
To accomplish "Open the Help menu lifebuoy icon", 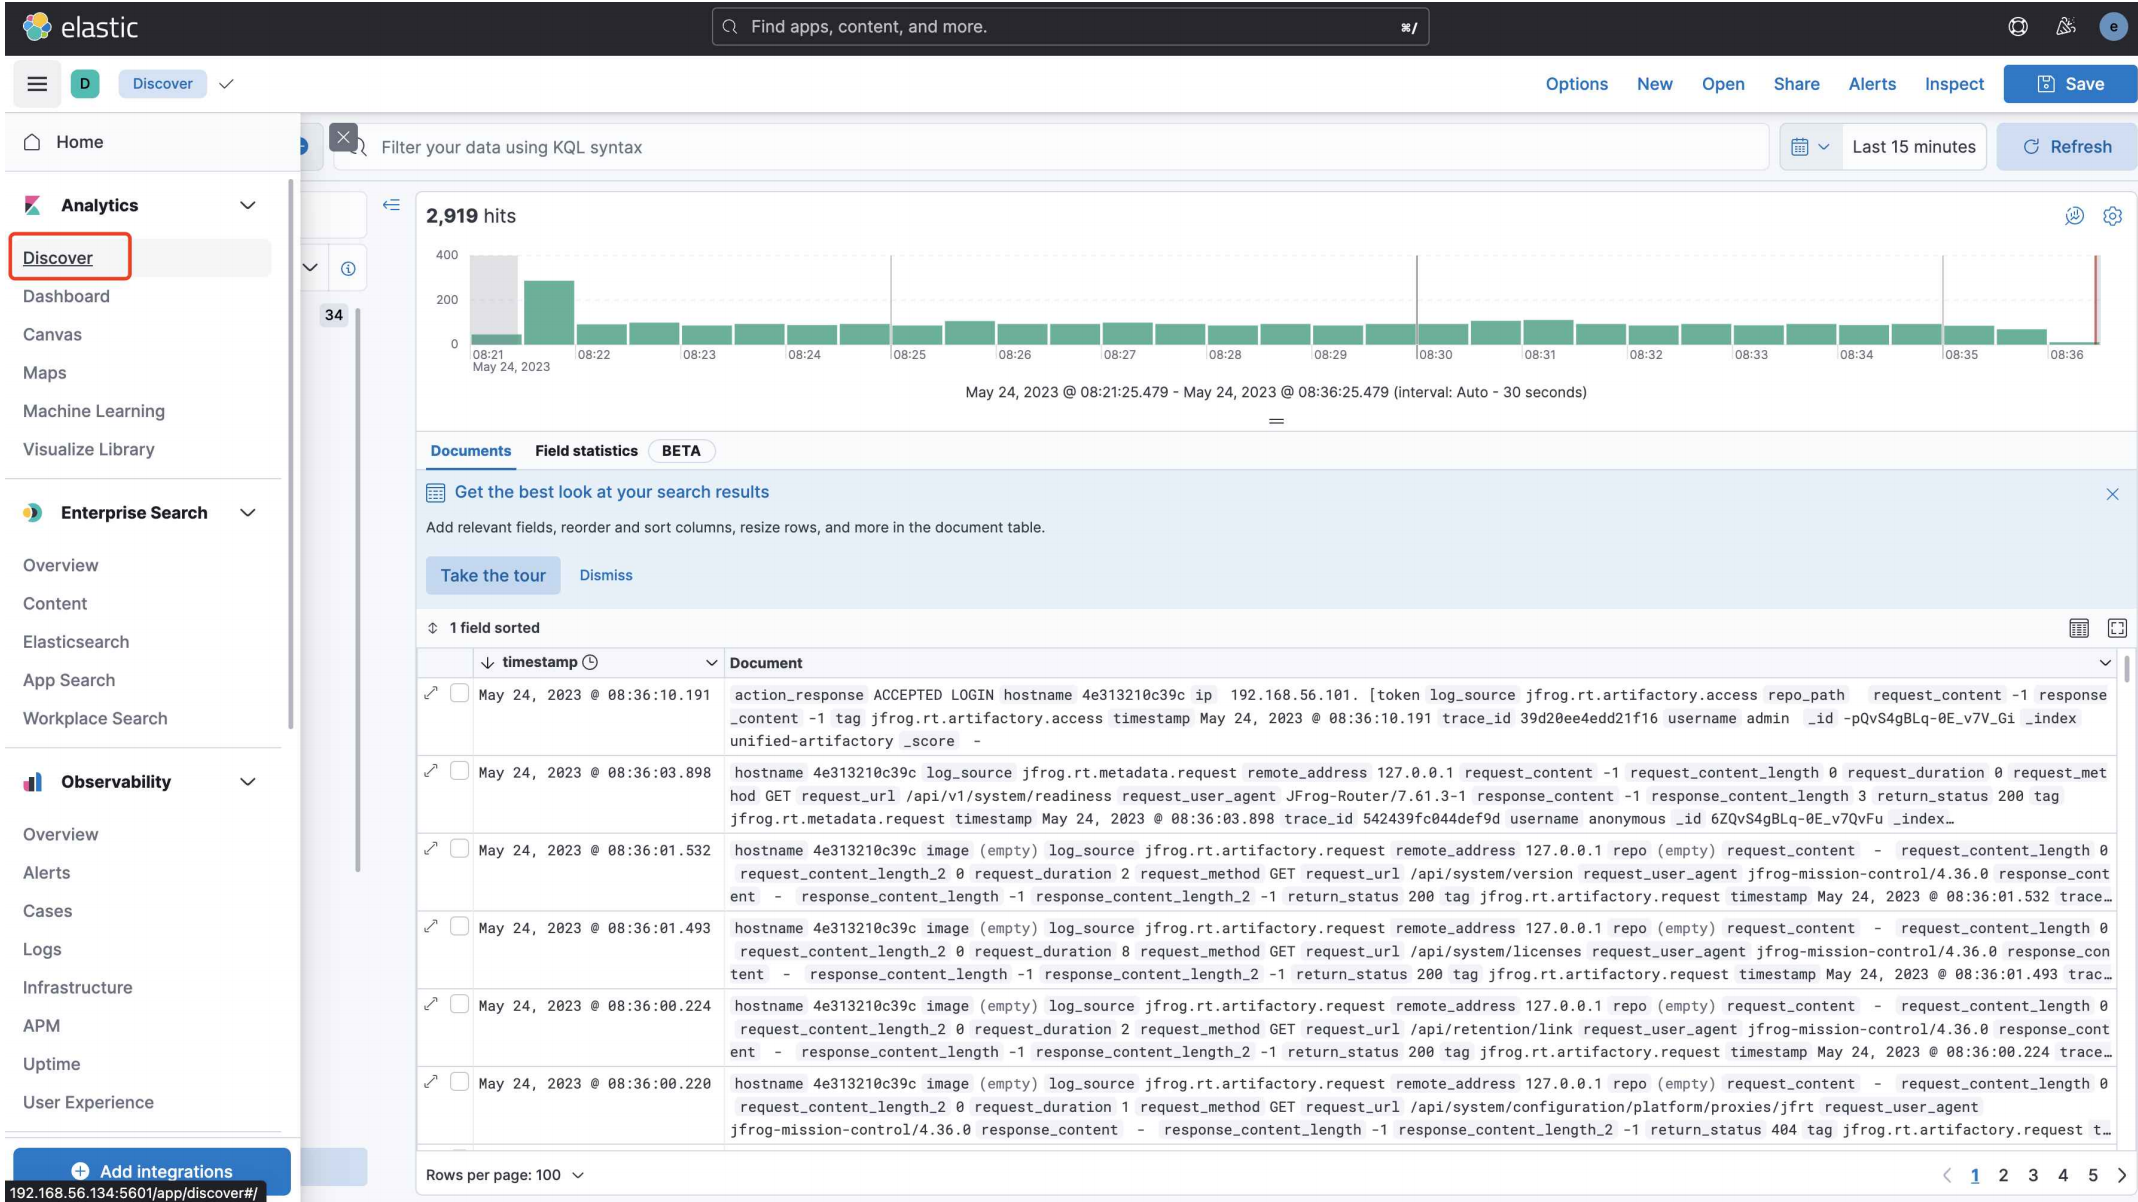I will tap(2018, 27).
